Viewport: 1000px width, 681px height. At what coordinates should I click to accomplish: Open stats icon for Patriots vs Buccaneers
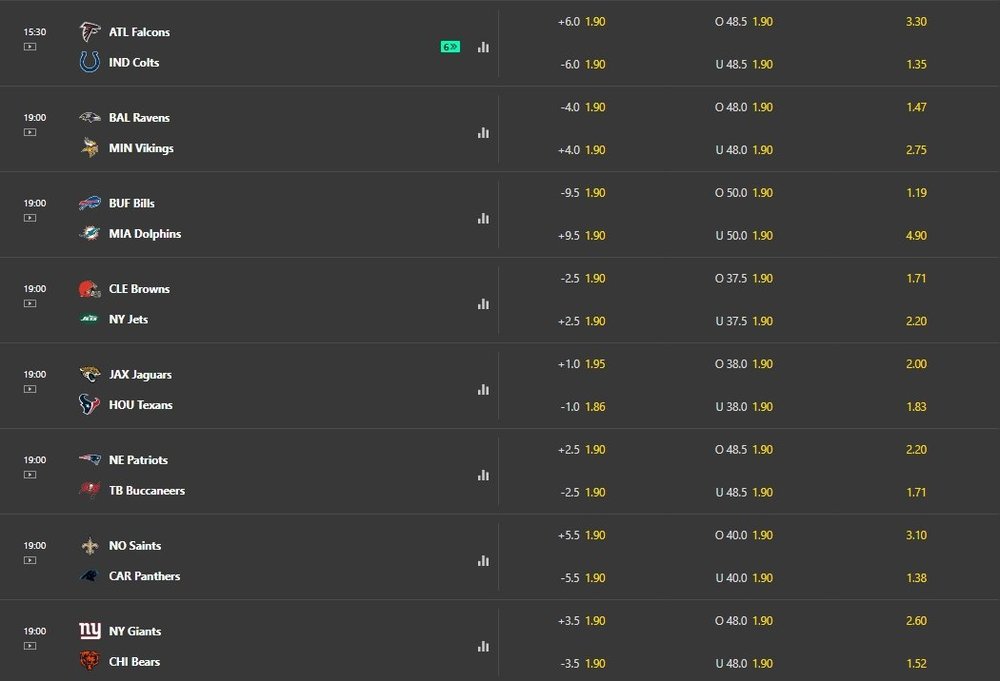pos(483,476)
